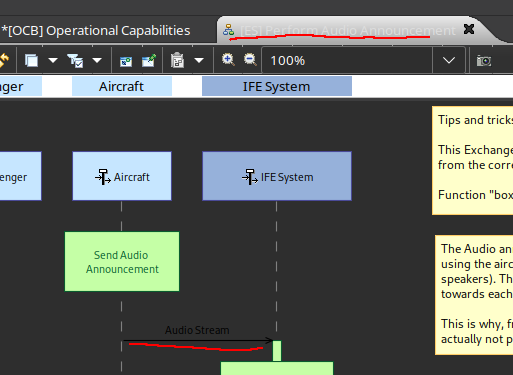Click the yellow refresh arrows toolbar icon
Viewport: 513px width, 375px height.
click(x=4, y=60)
